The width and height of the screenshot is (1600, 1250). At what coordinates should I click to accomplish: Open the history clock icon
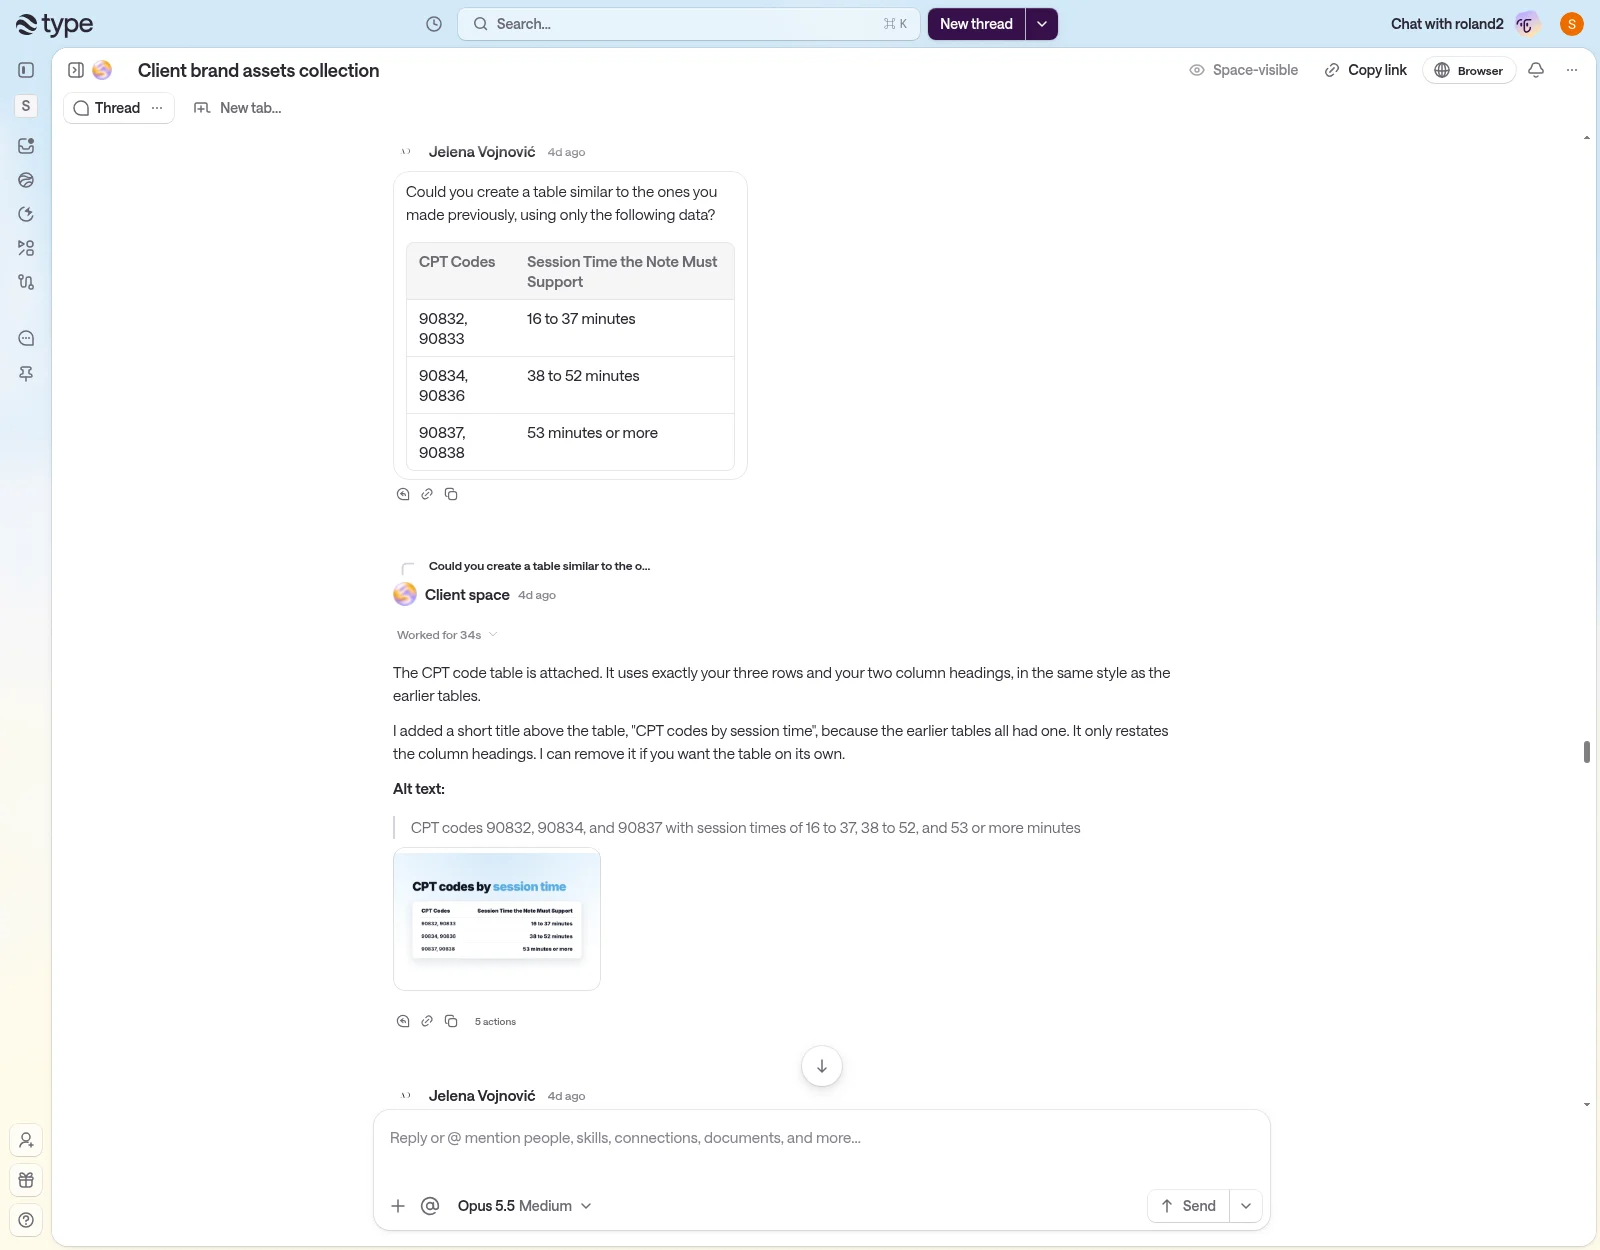tap(434, 24)
